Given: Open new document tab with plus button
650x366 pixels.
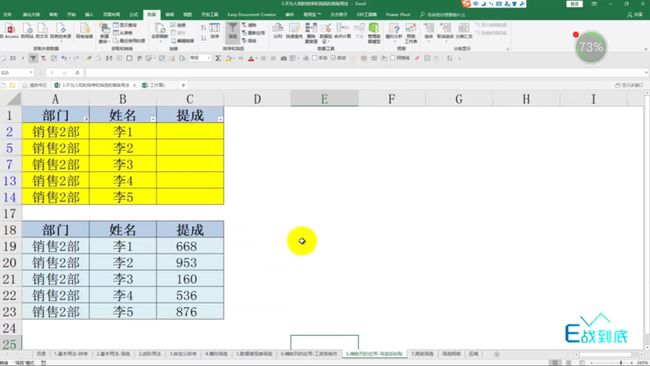Looking at the screenshot, I should (183, 85).
